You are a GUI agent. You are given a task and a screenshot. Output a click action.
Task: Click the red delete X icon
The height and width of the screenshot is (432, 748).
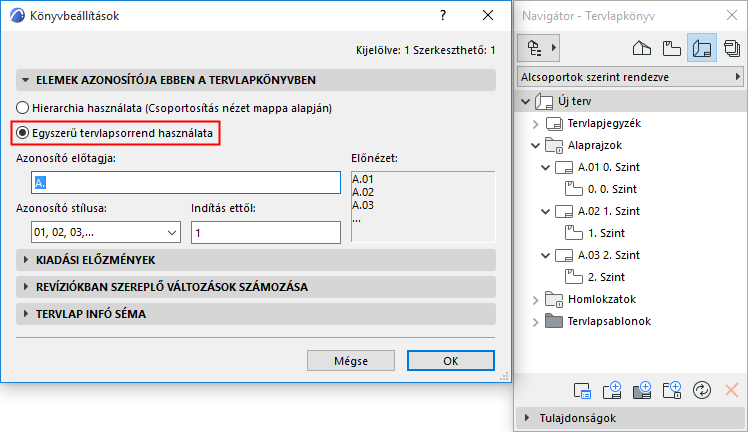click(731, 389)
